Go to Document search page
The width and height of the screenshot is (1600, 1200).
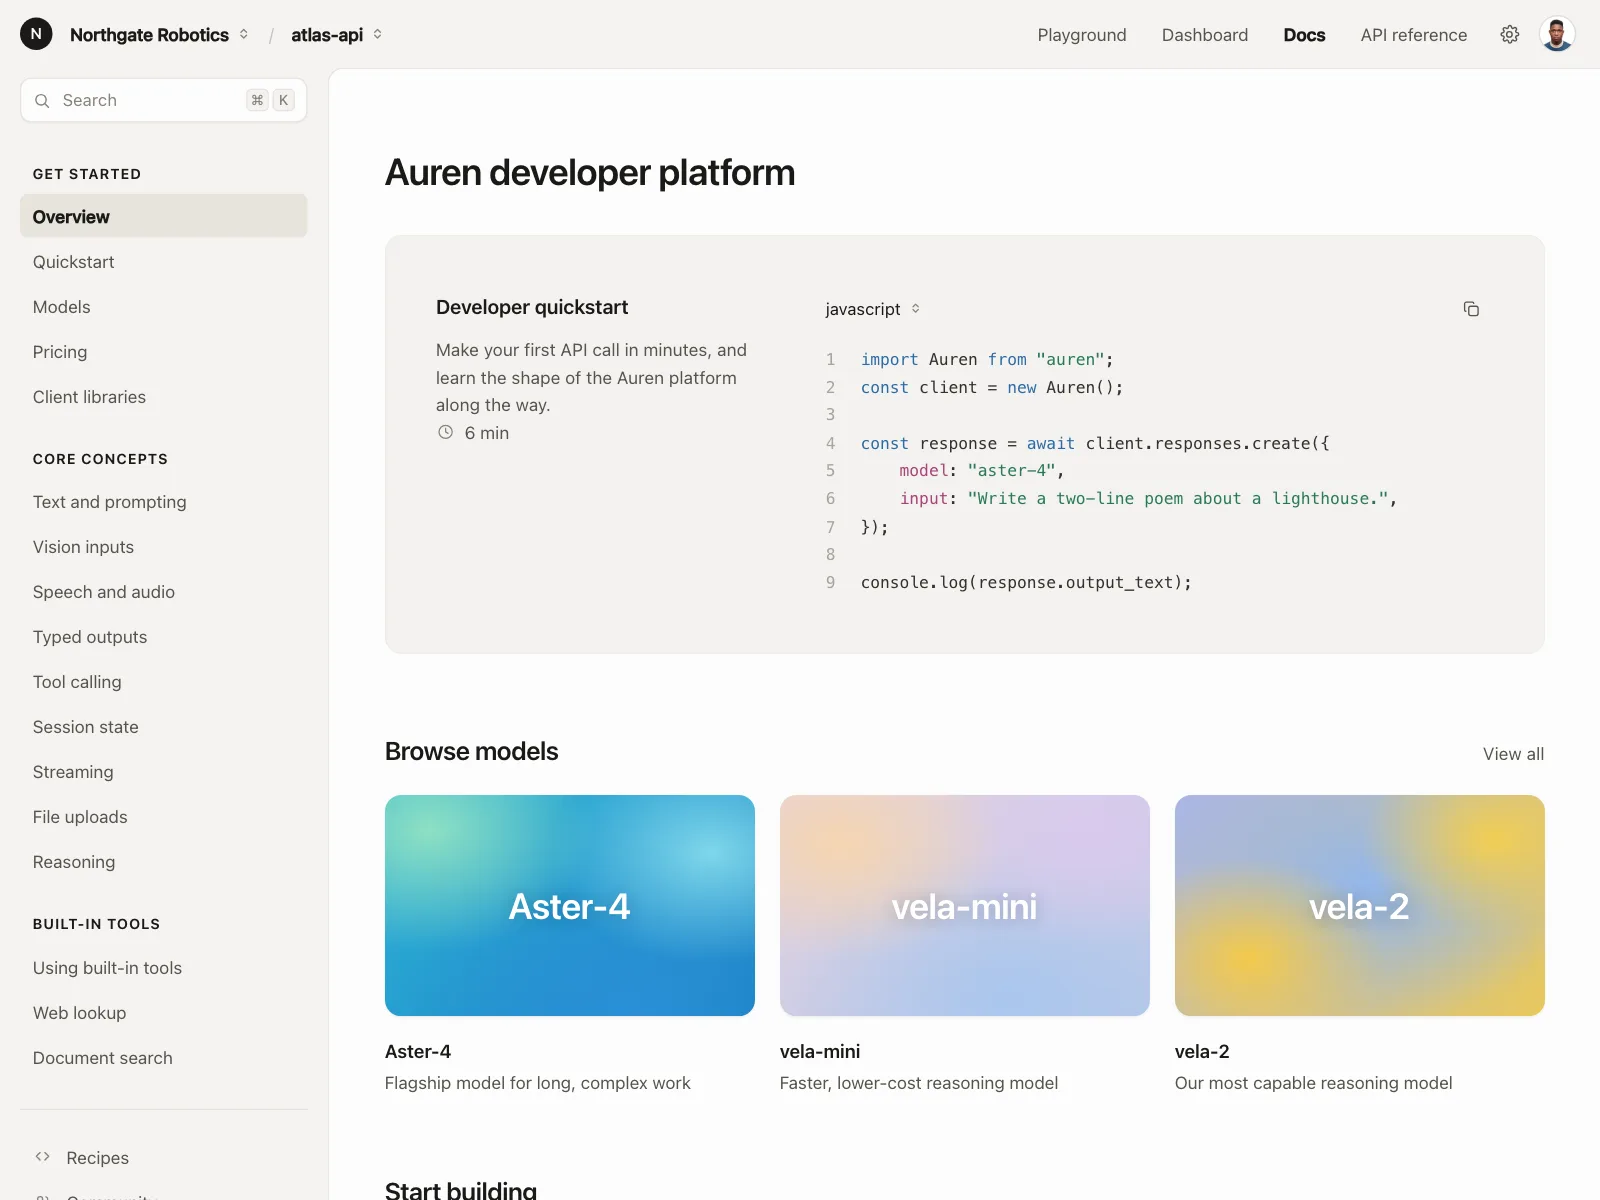click(164, 1058)
